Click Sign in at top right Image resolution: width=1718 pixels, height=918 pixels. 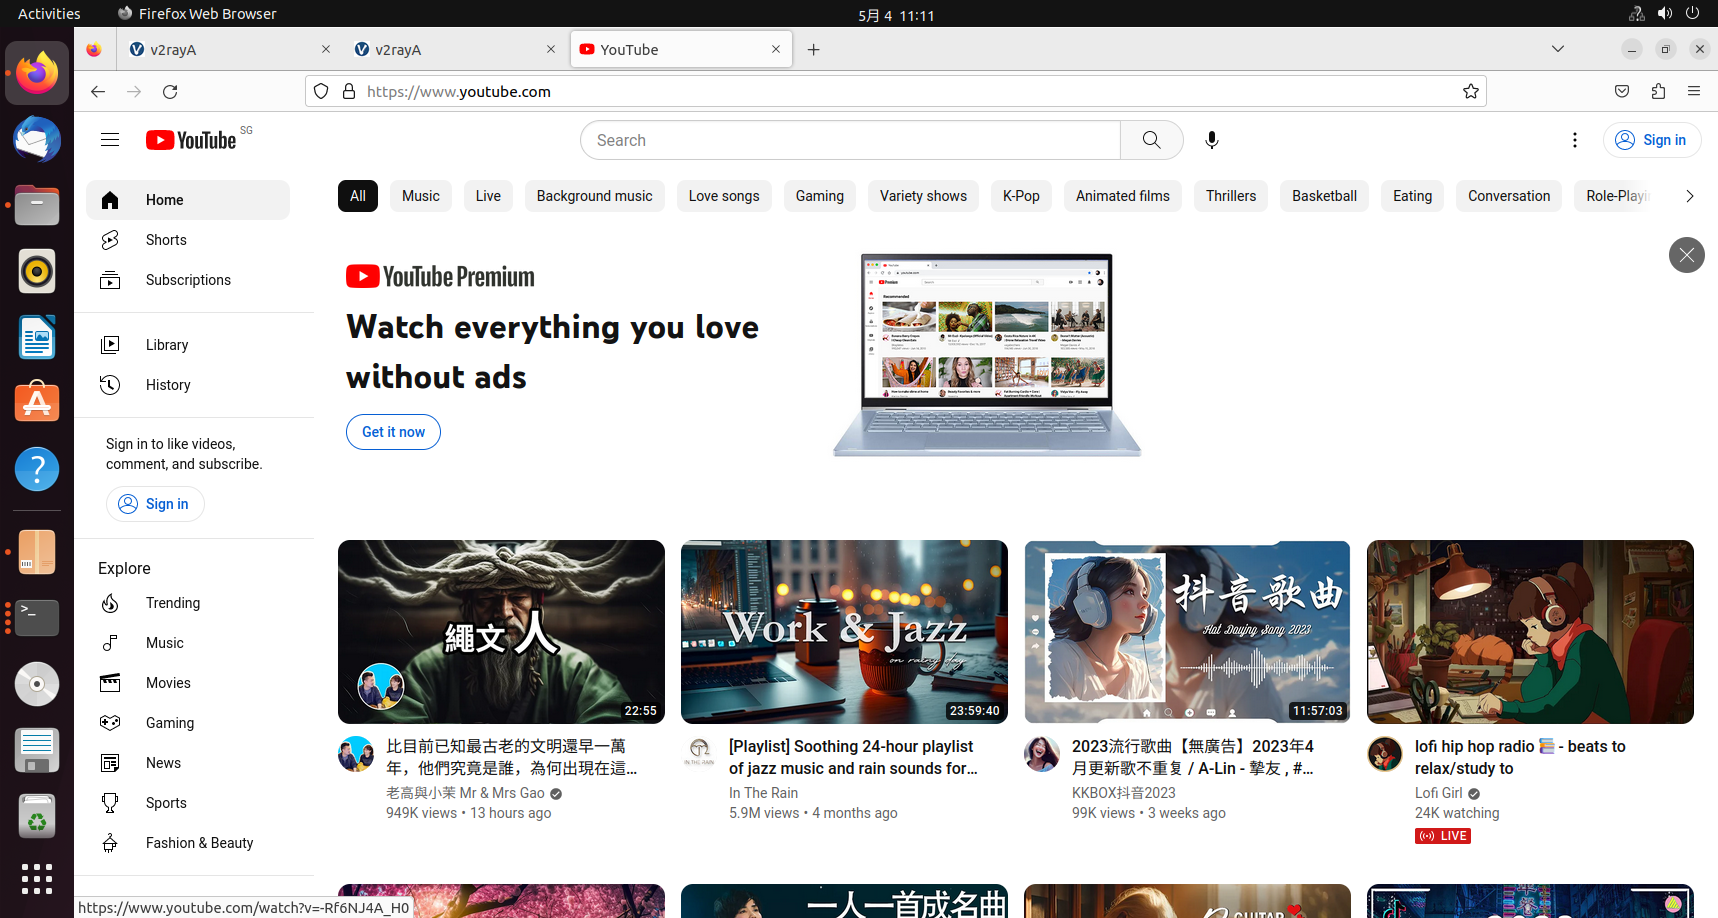pyautogui.click(x=1652, y=140)
